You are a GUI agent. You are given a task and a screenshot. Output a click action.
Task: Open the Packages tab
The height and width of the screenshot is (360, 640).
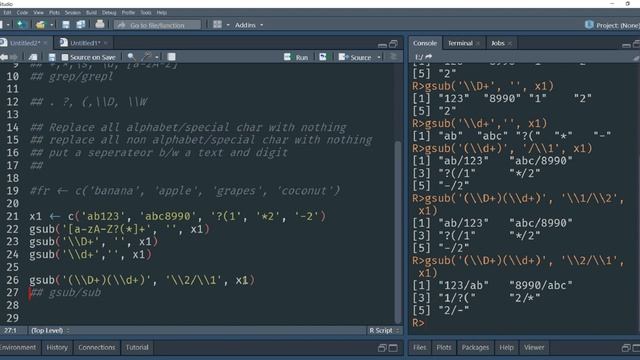[475, 347]
